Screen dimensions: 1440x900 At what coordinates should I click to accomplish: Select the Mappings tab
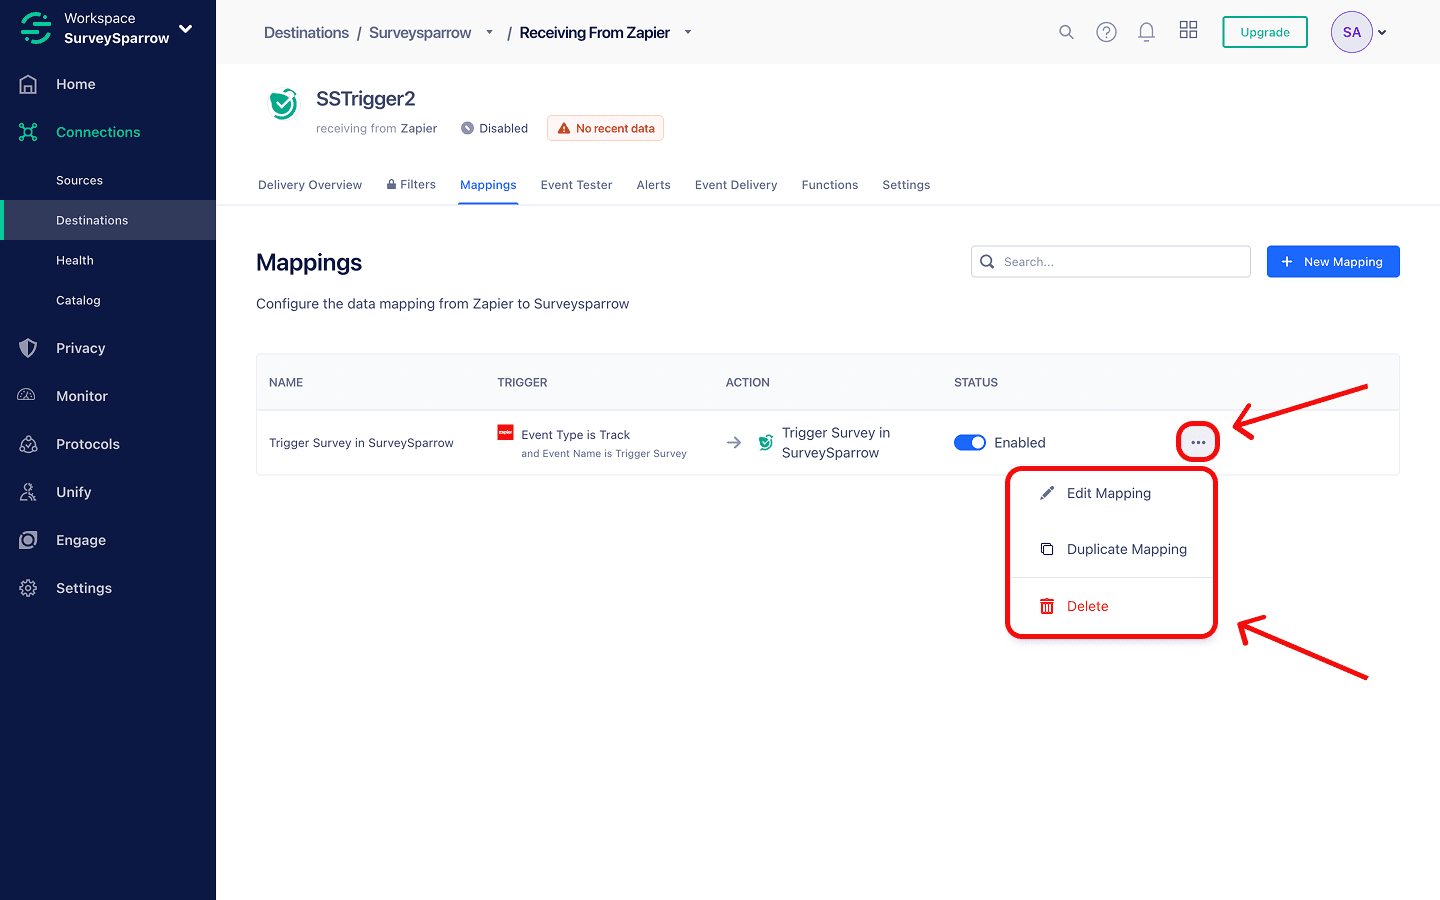click(488, 185)
